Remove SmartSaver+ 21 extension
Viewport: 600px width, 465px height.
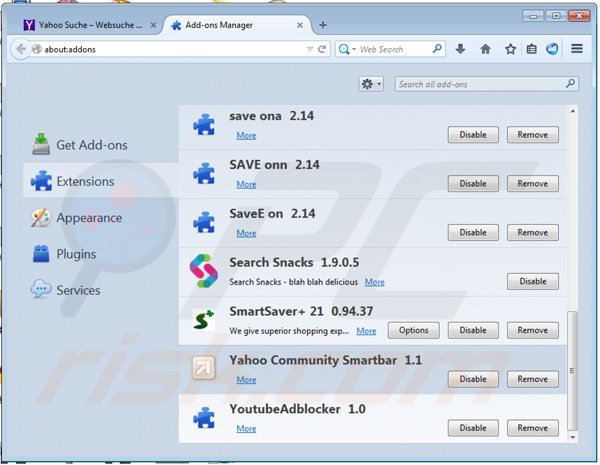[x=533, y=330]
